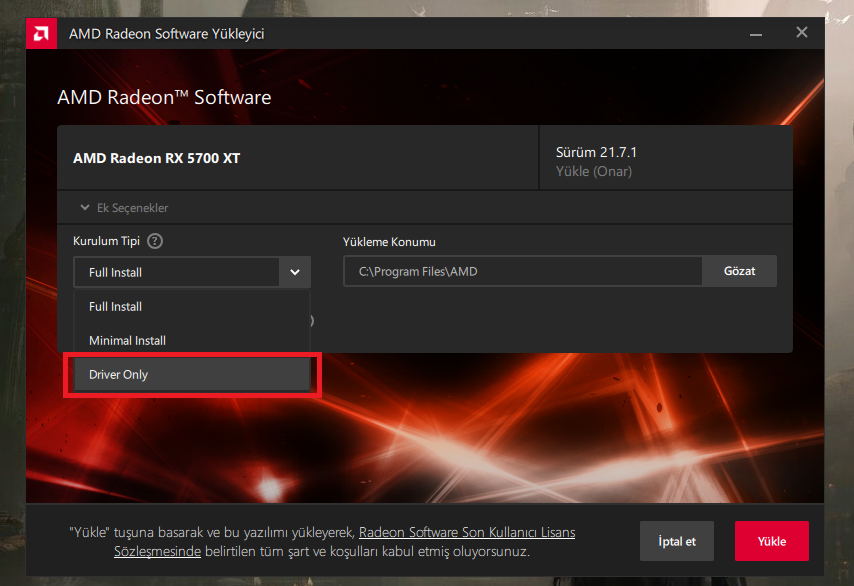Click the Full Install combo box field

(192, 272)
